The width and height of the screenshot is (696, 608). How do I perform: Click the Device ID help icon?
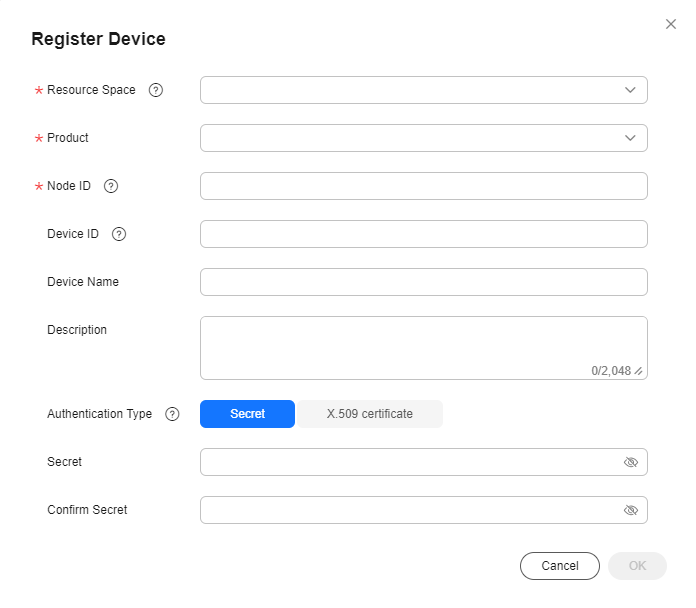119,234
